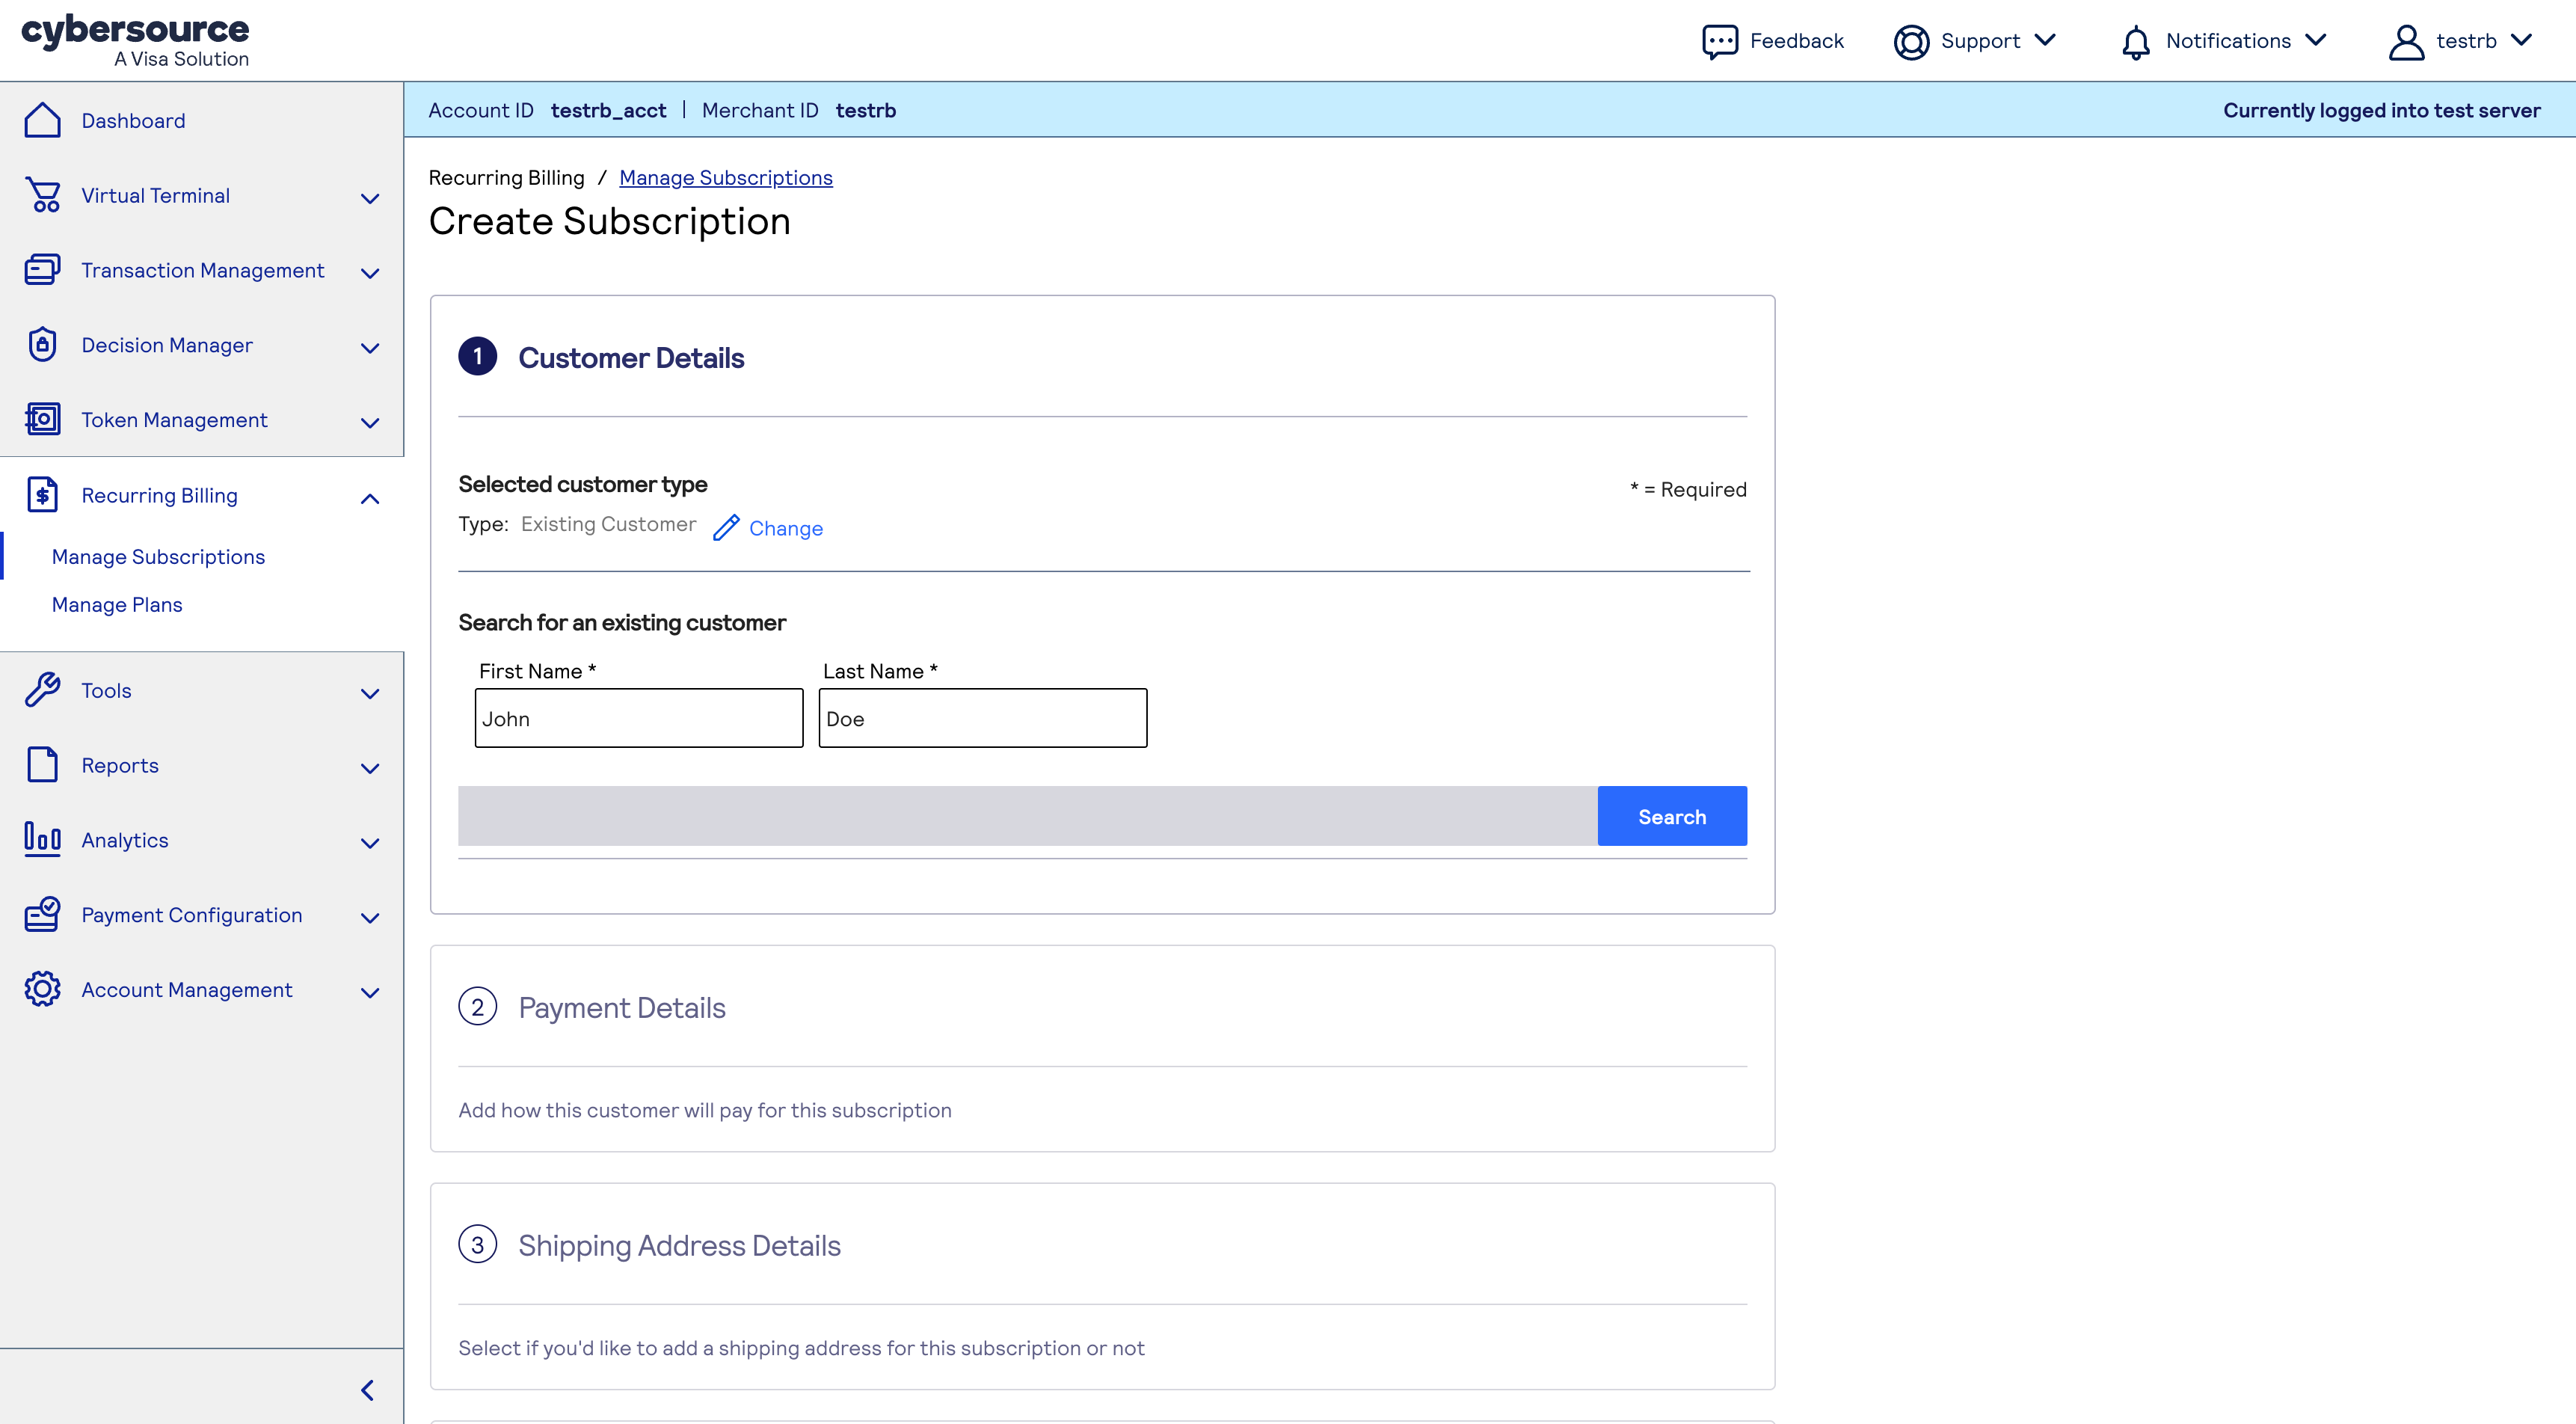Switch to the Manage Plans page
Viewport: 2576px width, 1424px height.
116,604
